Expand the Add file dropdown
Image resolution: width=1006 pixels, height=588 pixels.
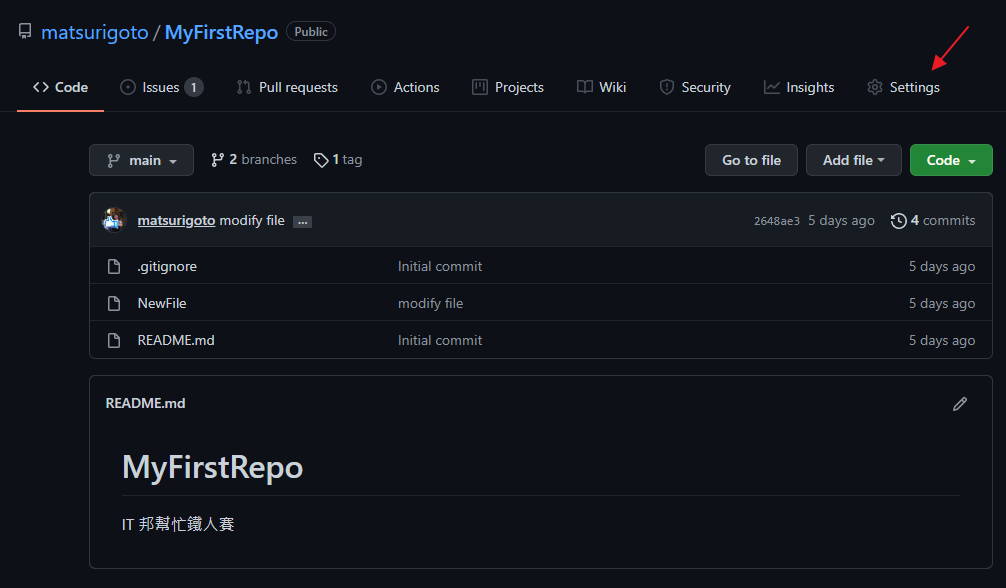[853, 160]
